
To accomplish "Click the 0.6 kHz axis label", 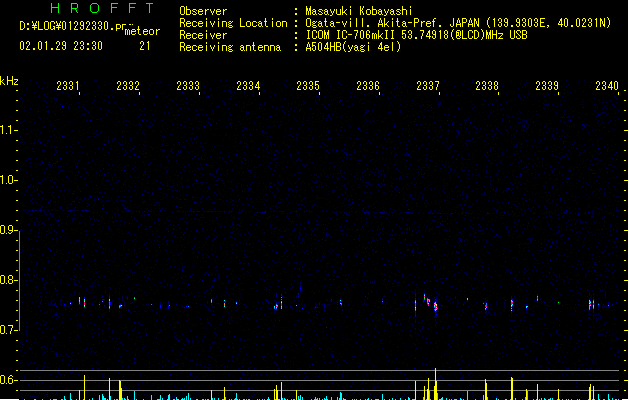I will click(8, 380).
